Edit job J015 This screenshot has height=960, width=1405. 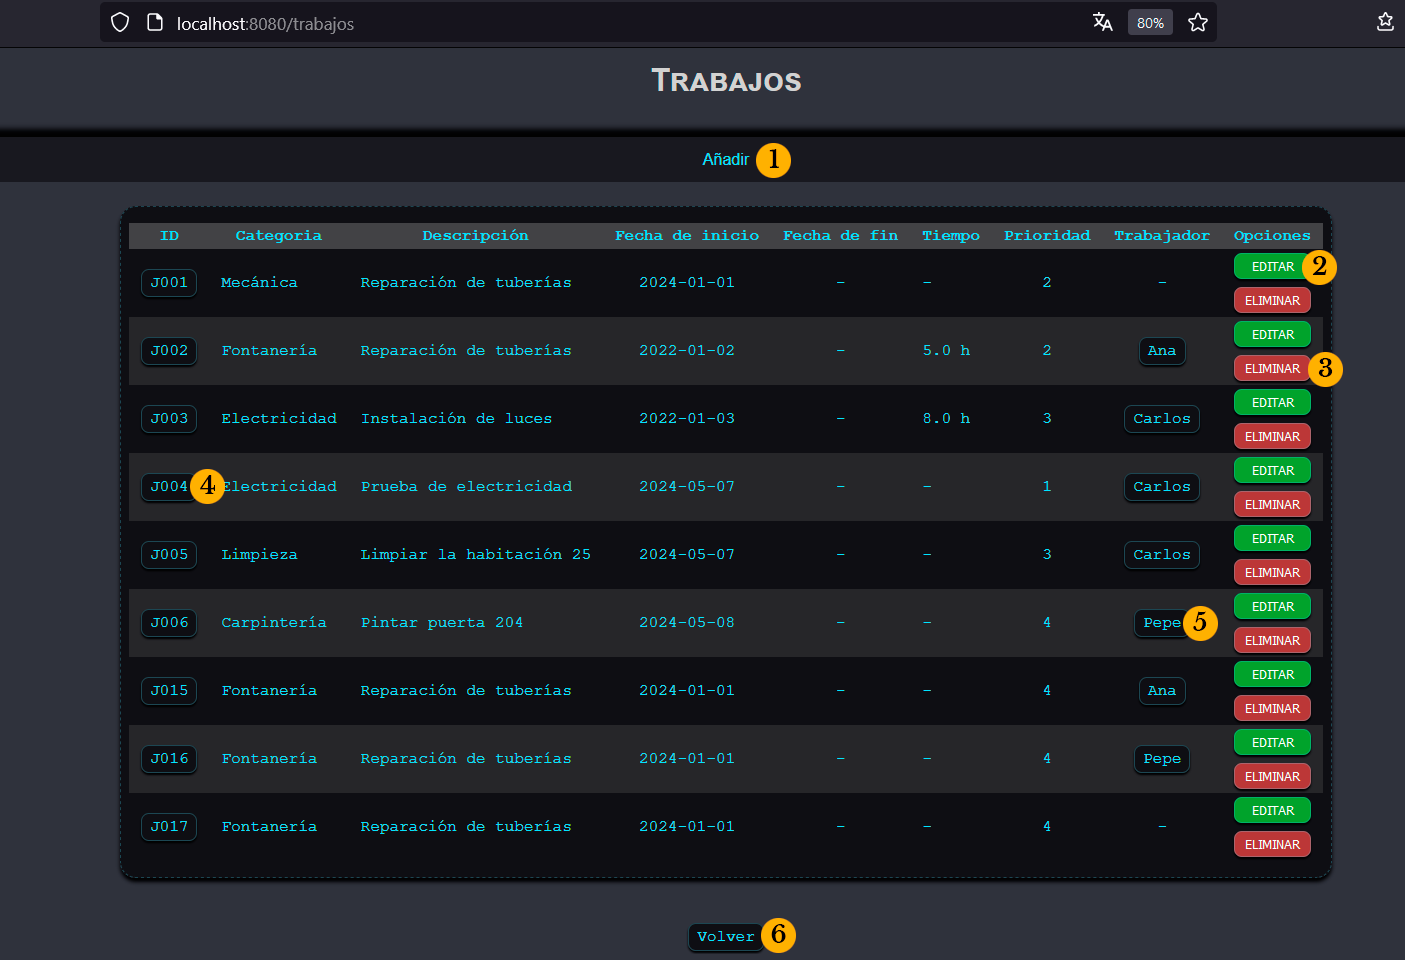pyautogui.click(x=1272, y=675)
